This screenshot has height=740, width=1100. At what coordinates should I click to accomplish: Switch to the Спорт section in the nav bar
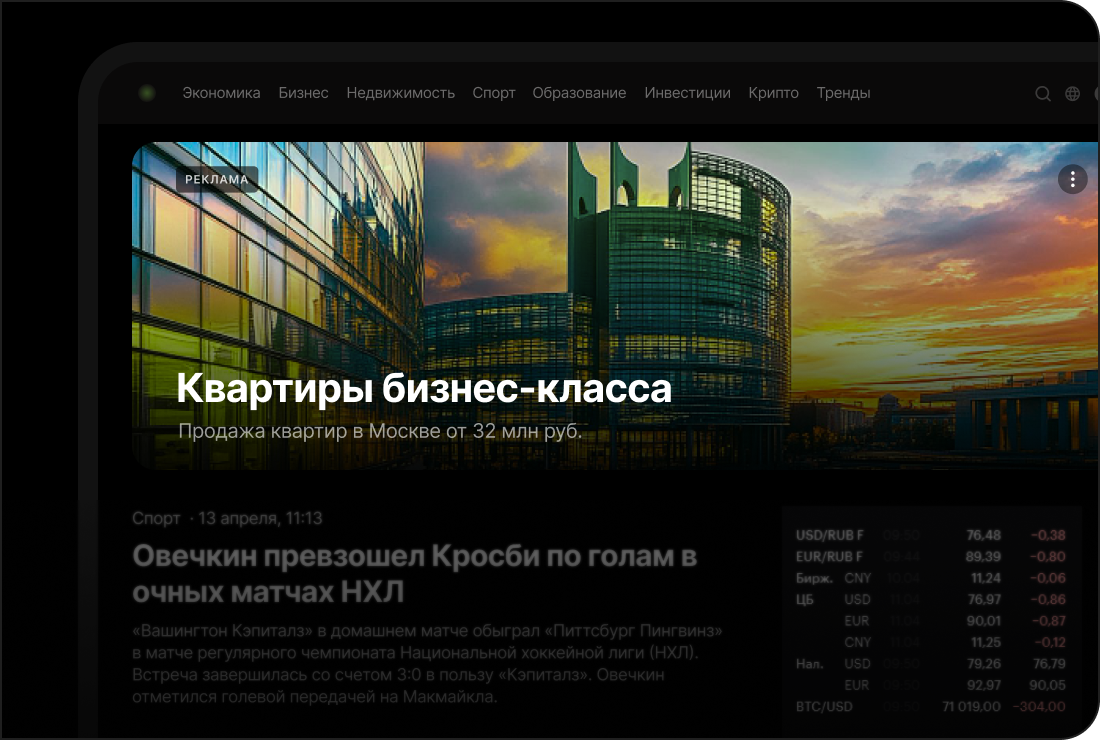click(x=494, y=93)
